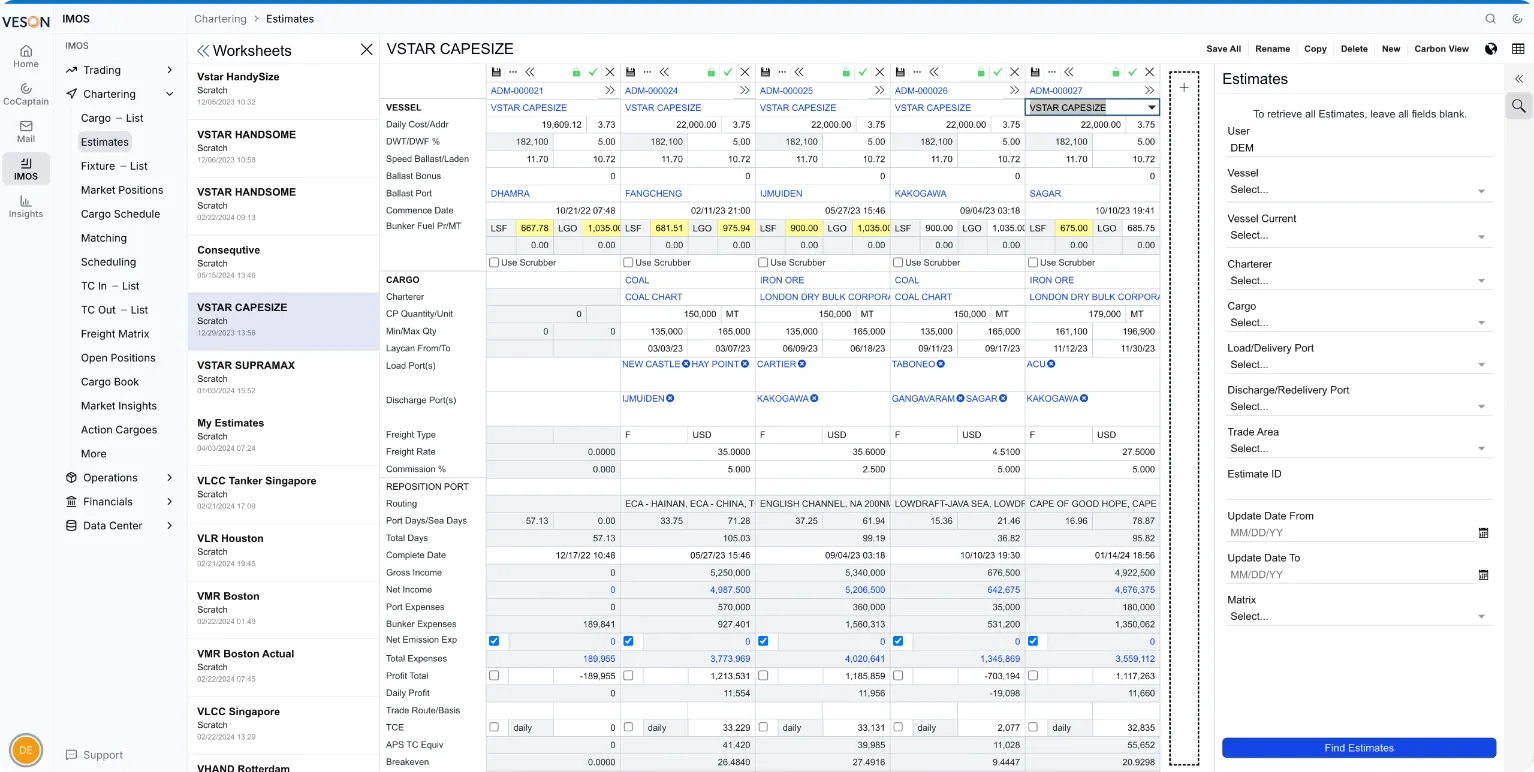Image resolution: width=1534 pixels, height=772 pixels.
Task: Open the Charterer filter dropdown
Action: pos(1359,281)
